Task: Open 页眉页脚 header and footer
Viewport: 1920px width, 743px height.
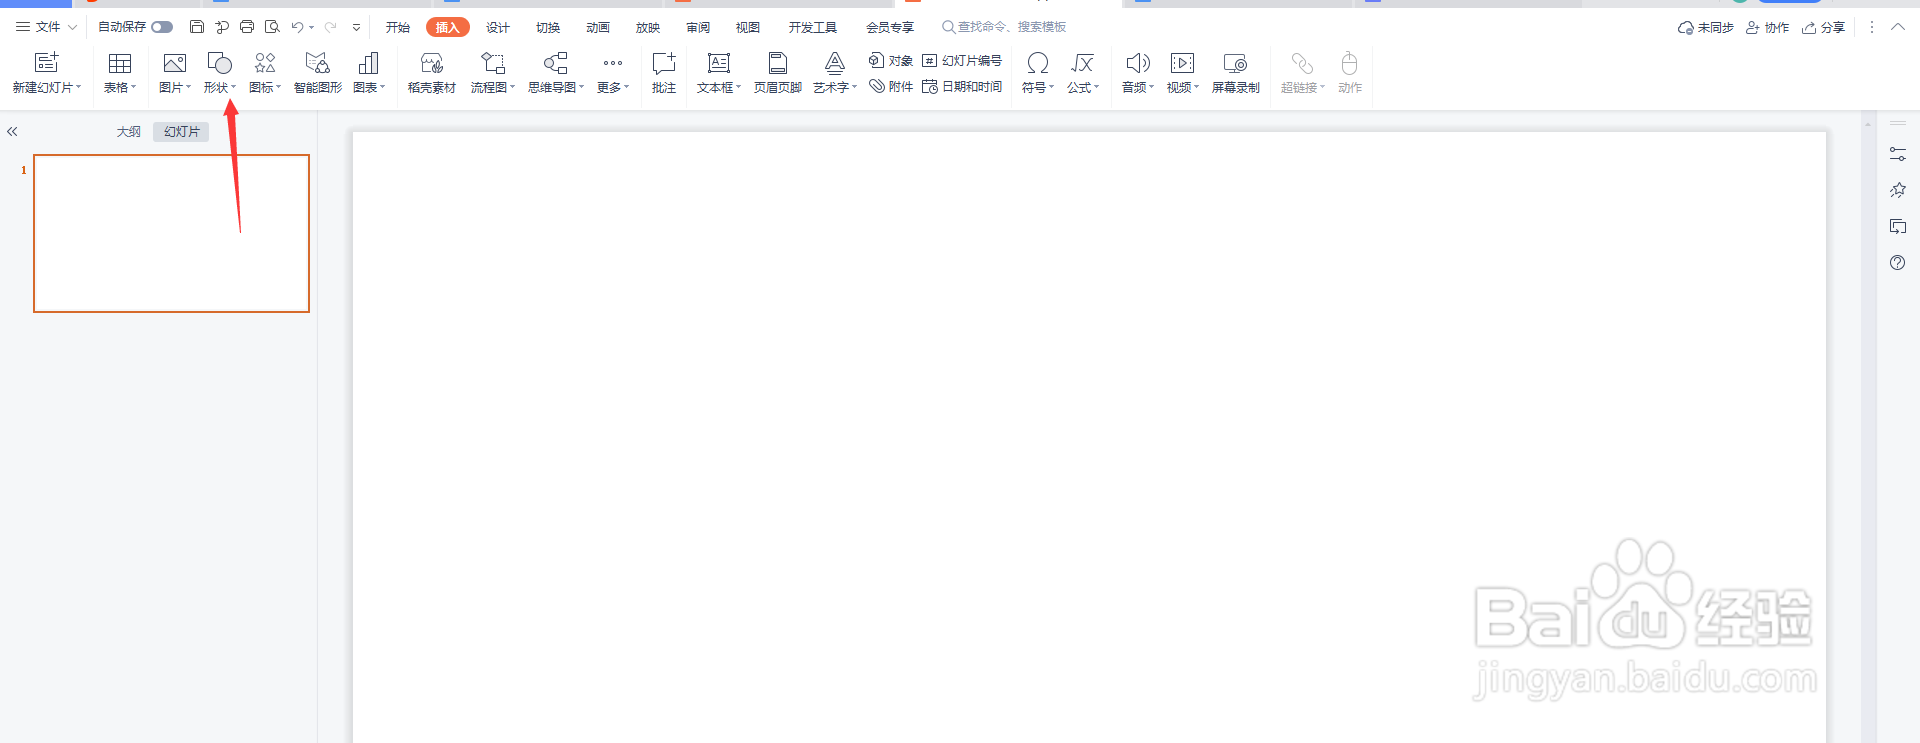Action: 778,72
